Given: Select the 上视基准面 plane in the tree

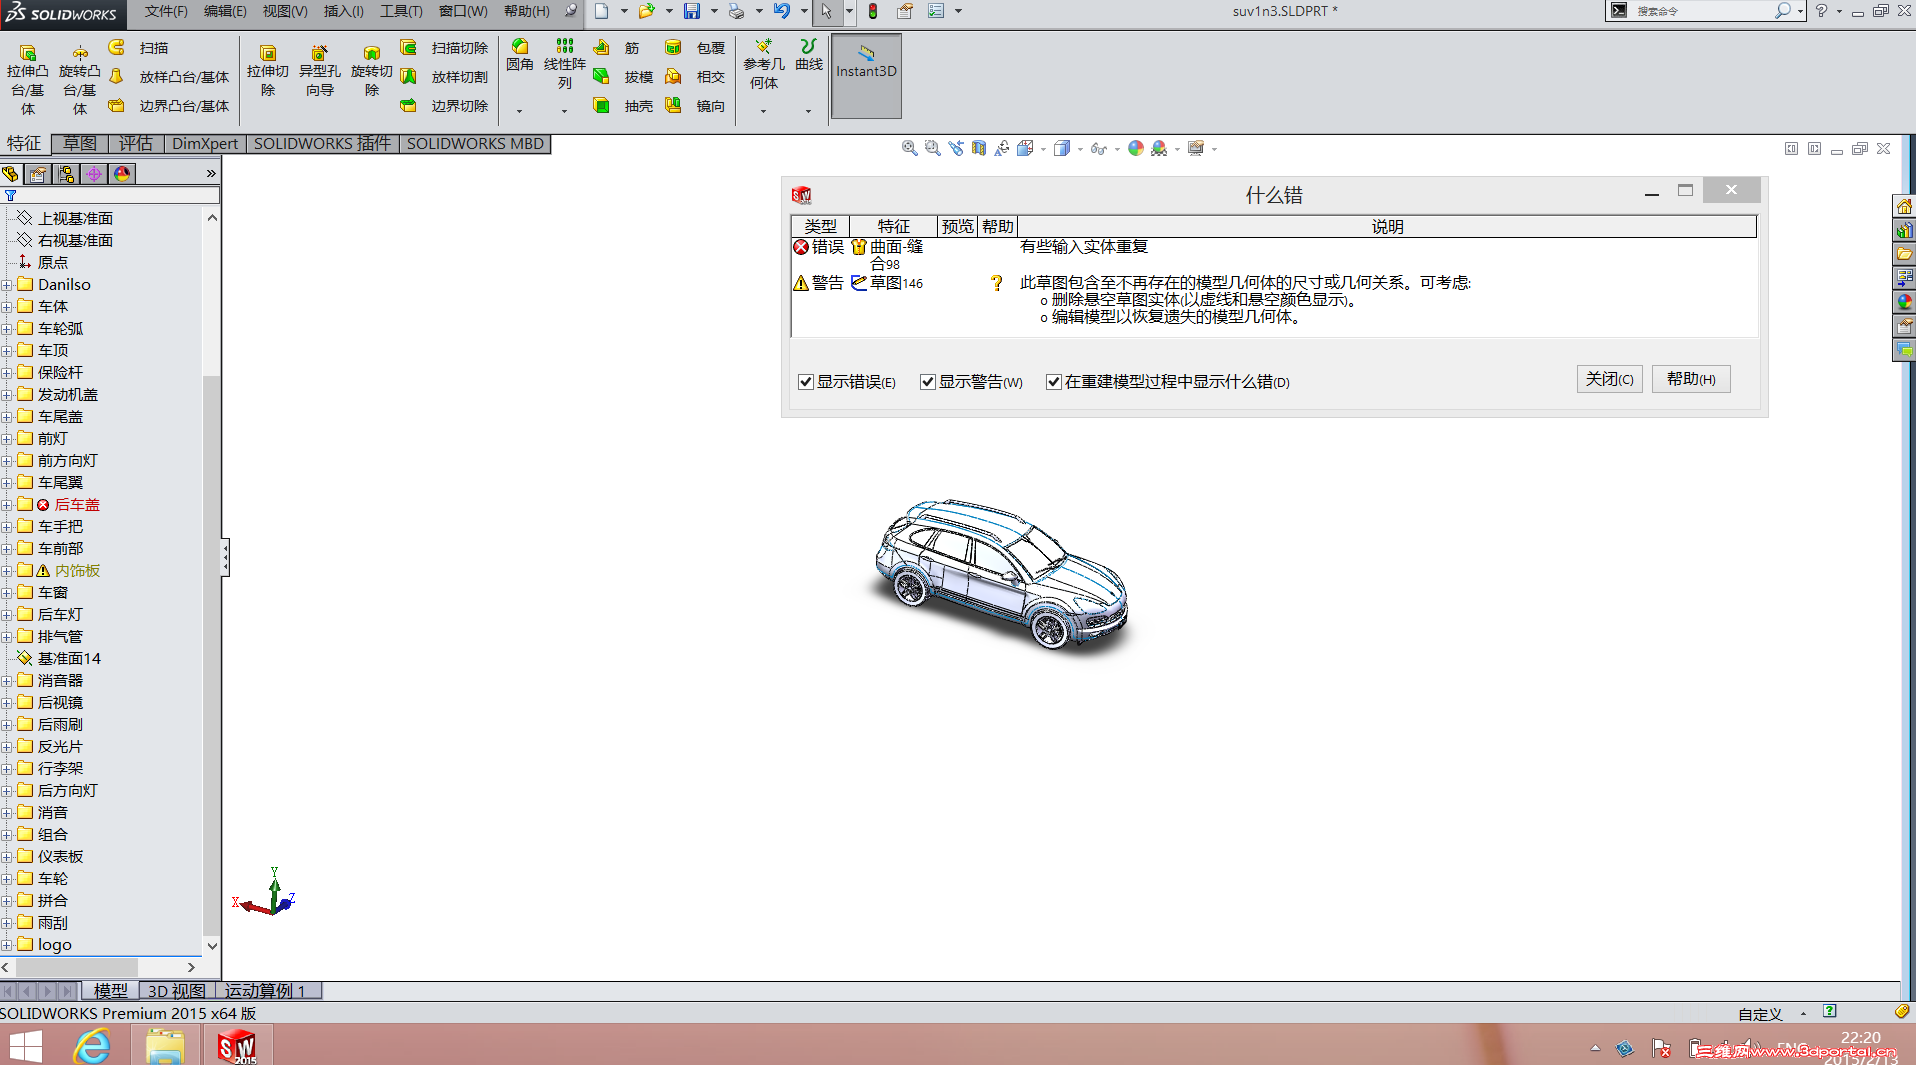Looking at the screenshot, I should point(75,219).
